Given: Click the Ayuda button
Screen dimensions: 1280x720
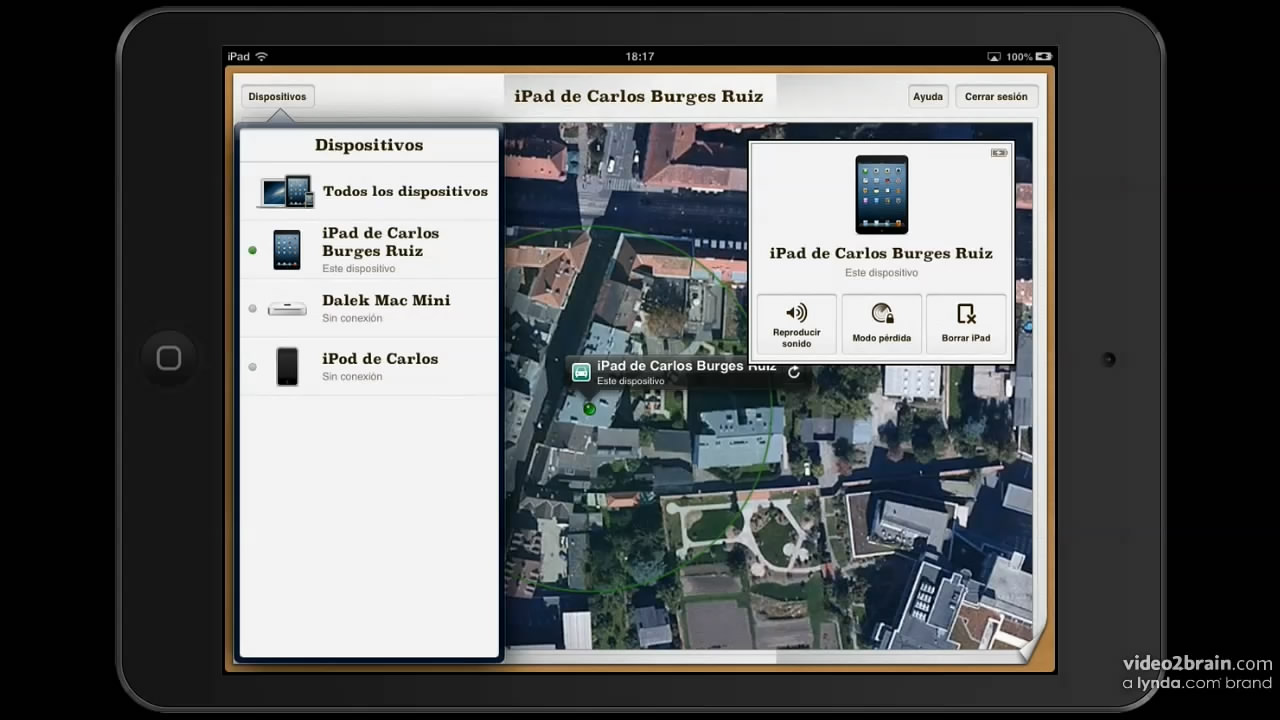Looking at the screenshot, I should tap(928, 97).
